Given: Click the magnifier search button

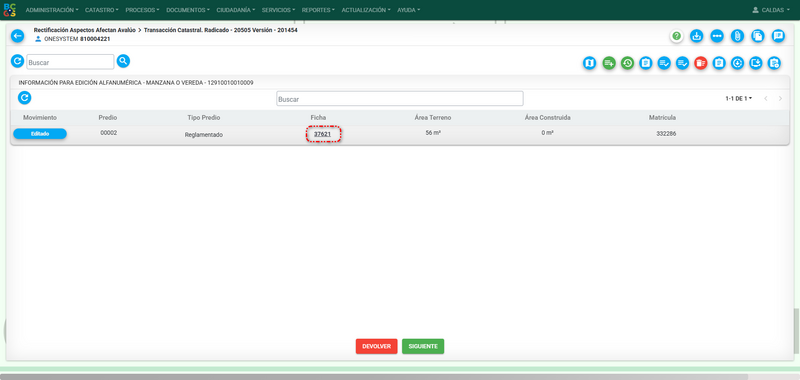Looking at the screenshot, I should tap(123, 61).
